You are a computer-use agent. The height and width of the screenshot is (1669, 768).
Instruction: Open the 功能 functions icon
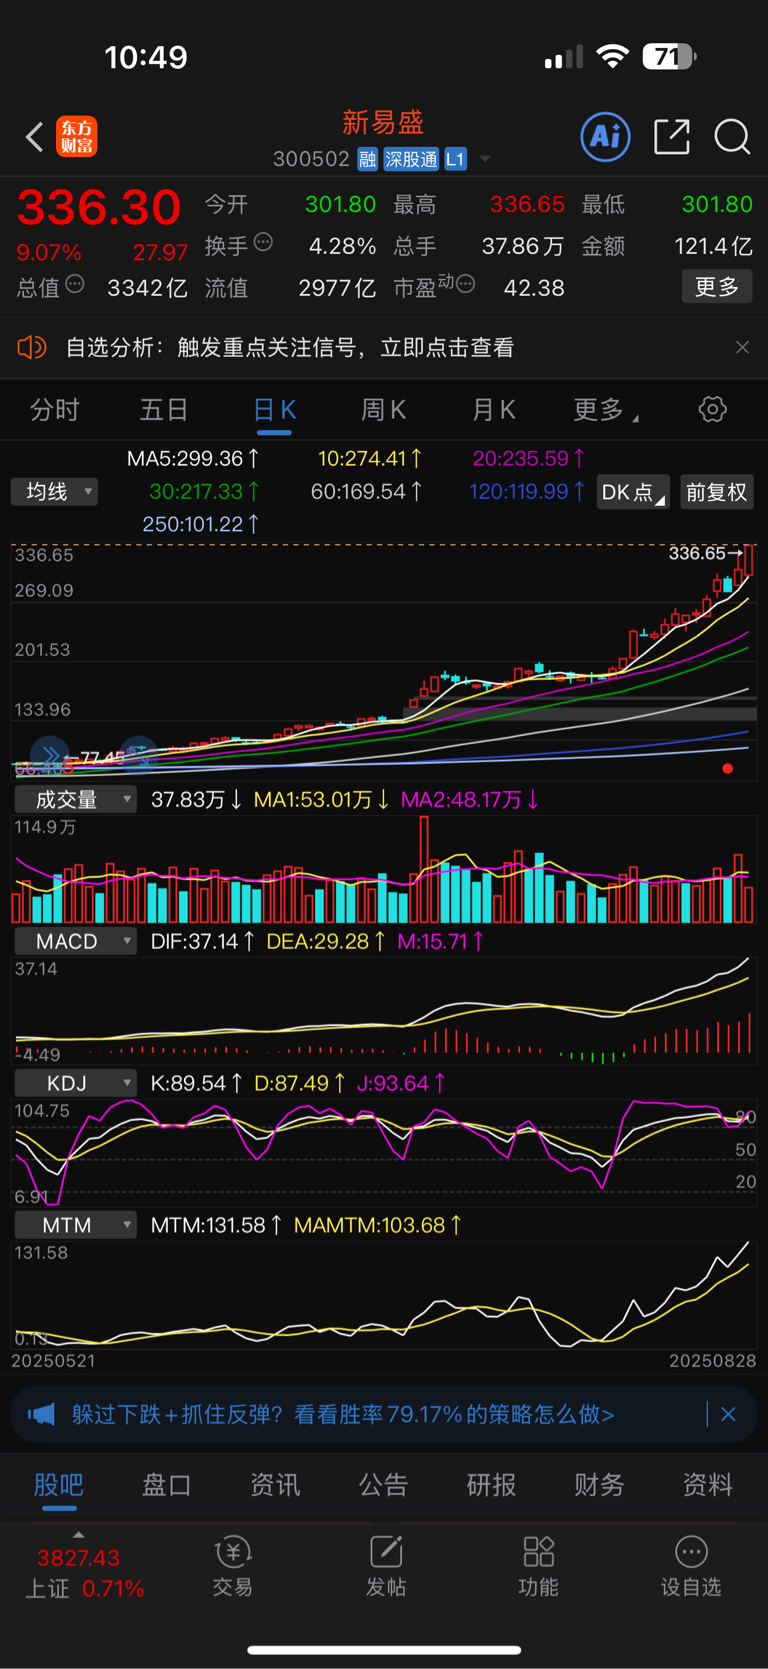click(x=538, y=1566)
